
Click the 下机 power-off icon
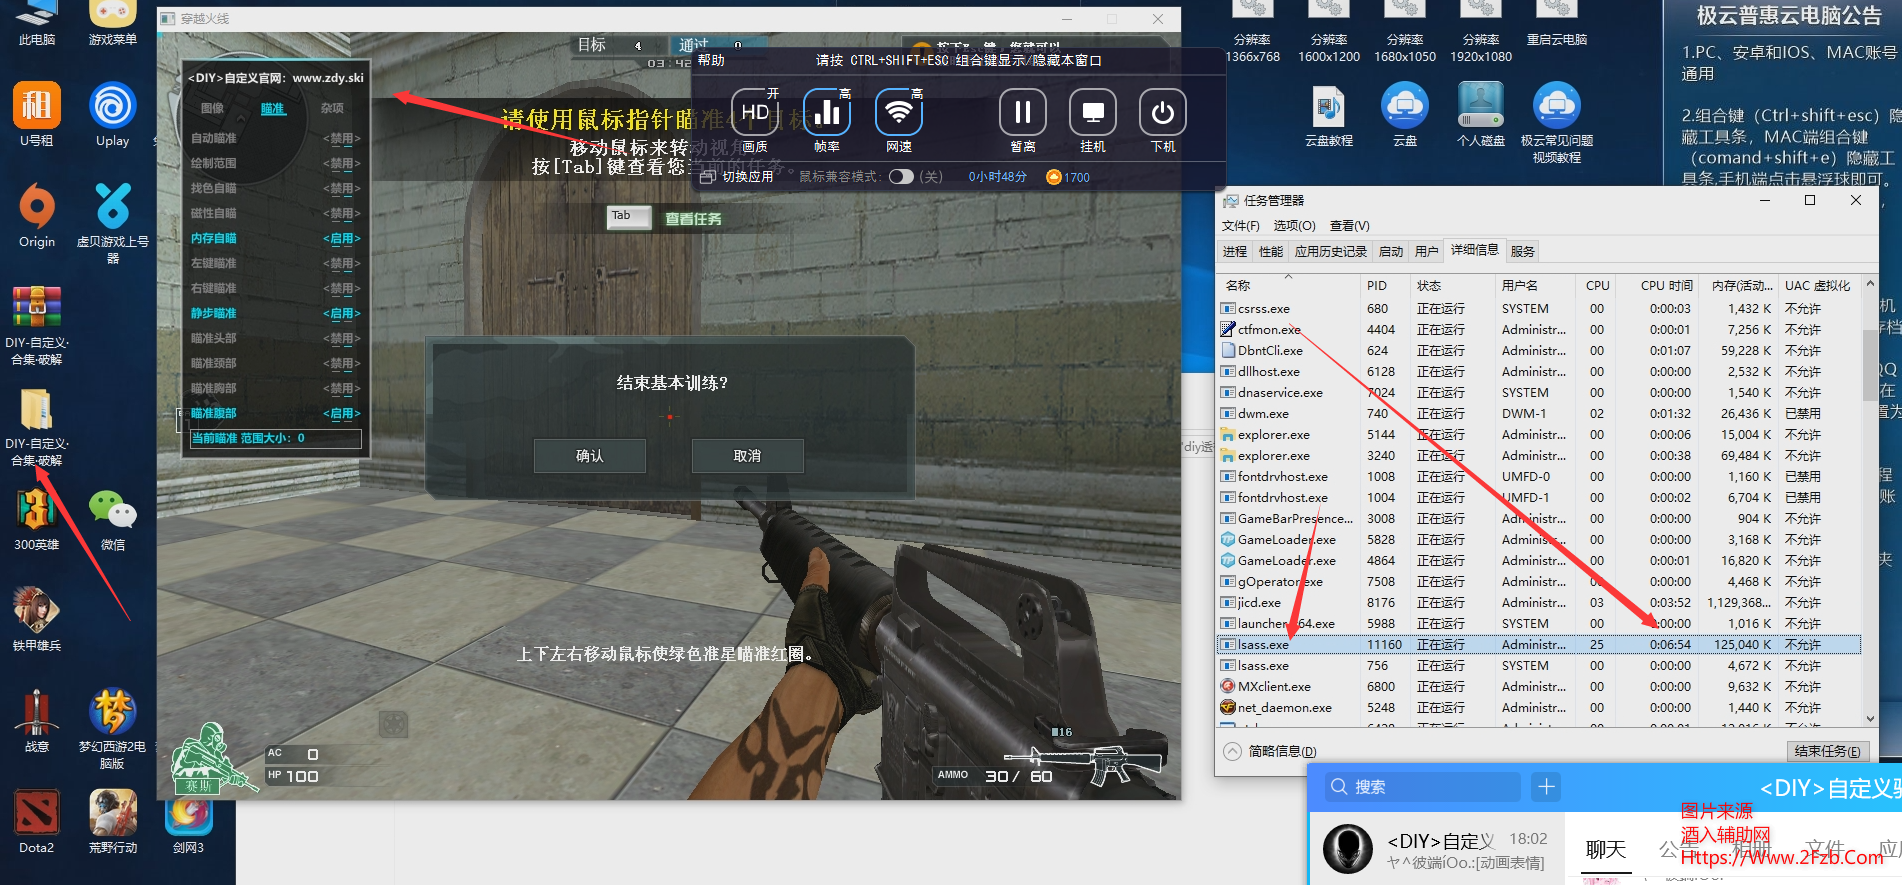[1163, 113]
